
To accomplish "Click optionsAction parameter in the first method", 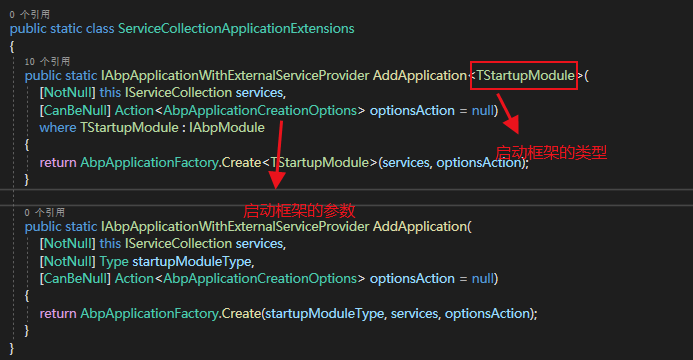I will click(412, 110).
